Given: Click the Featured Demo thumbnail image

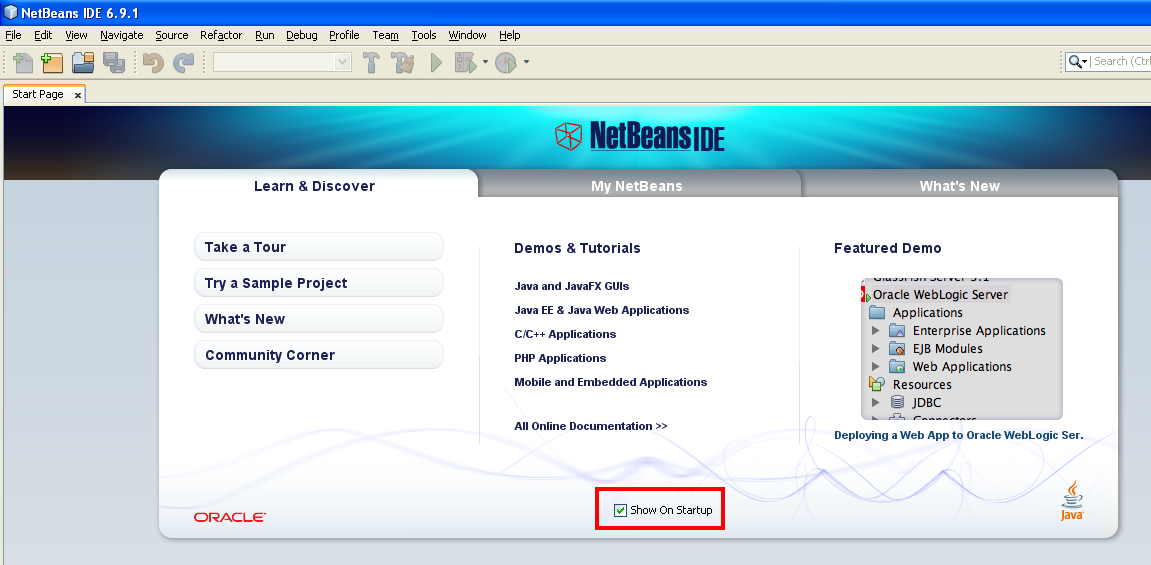Looking at the screenshot, I should coord(962,349).
